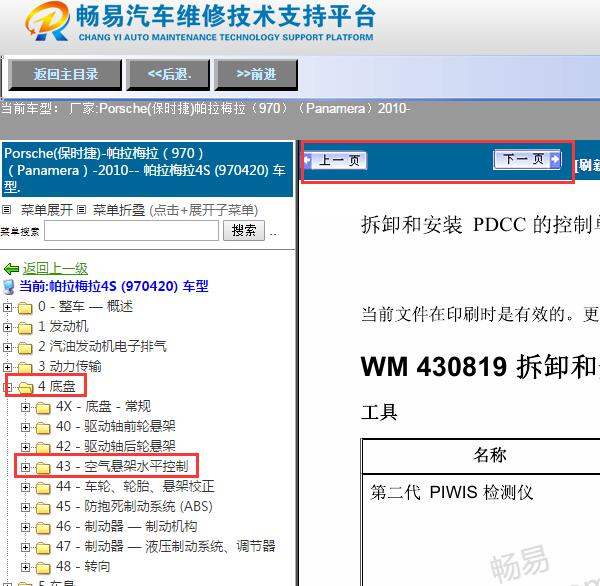Viewport: 600px width, 586px height.
Task: Open the next page with 下一页
Action: point(527,158)
